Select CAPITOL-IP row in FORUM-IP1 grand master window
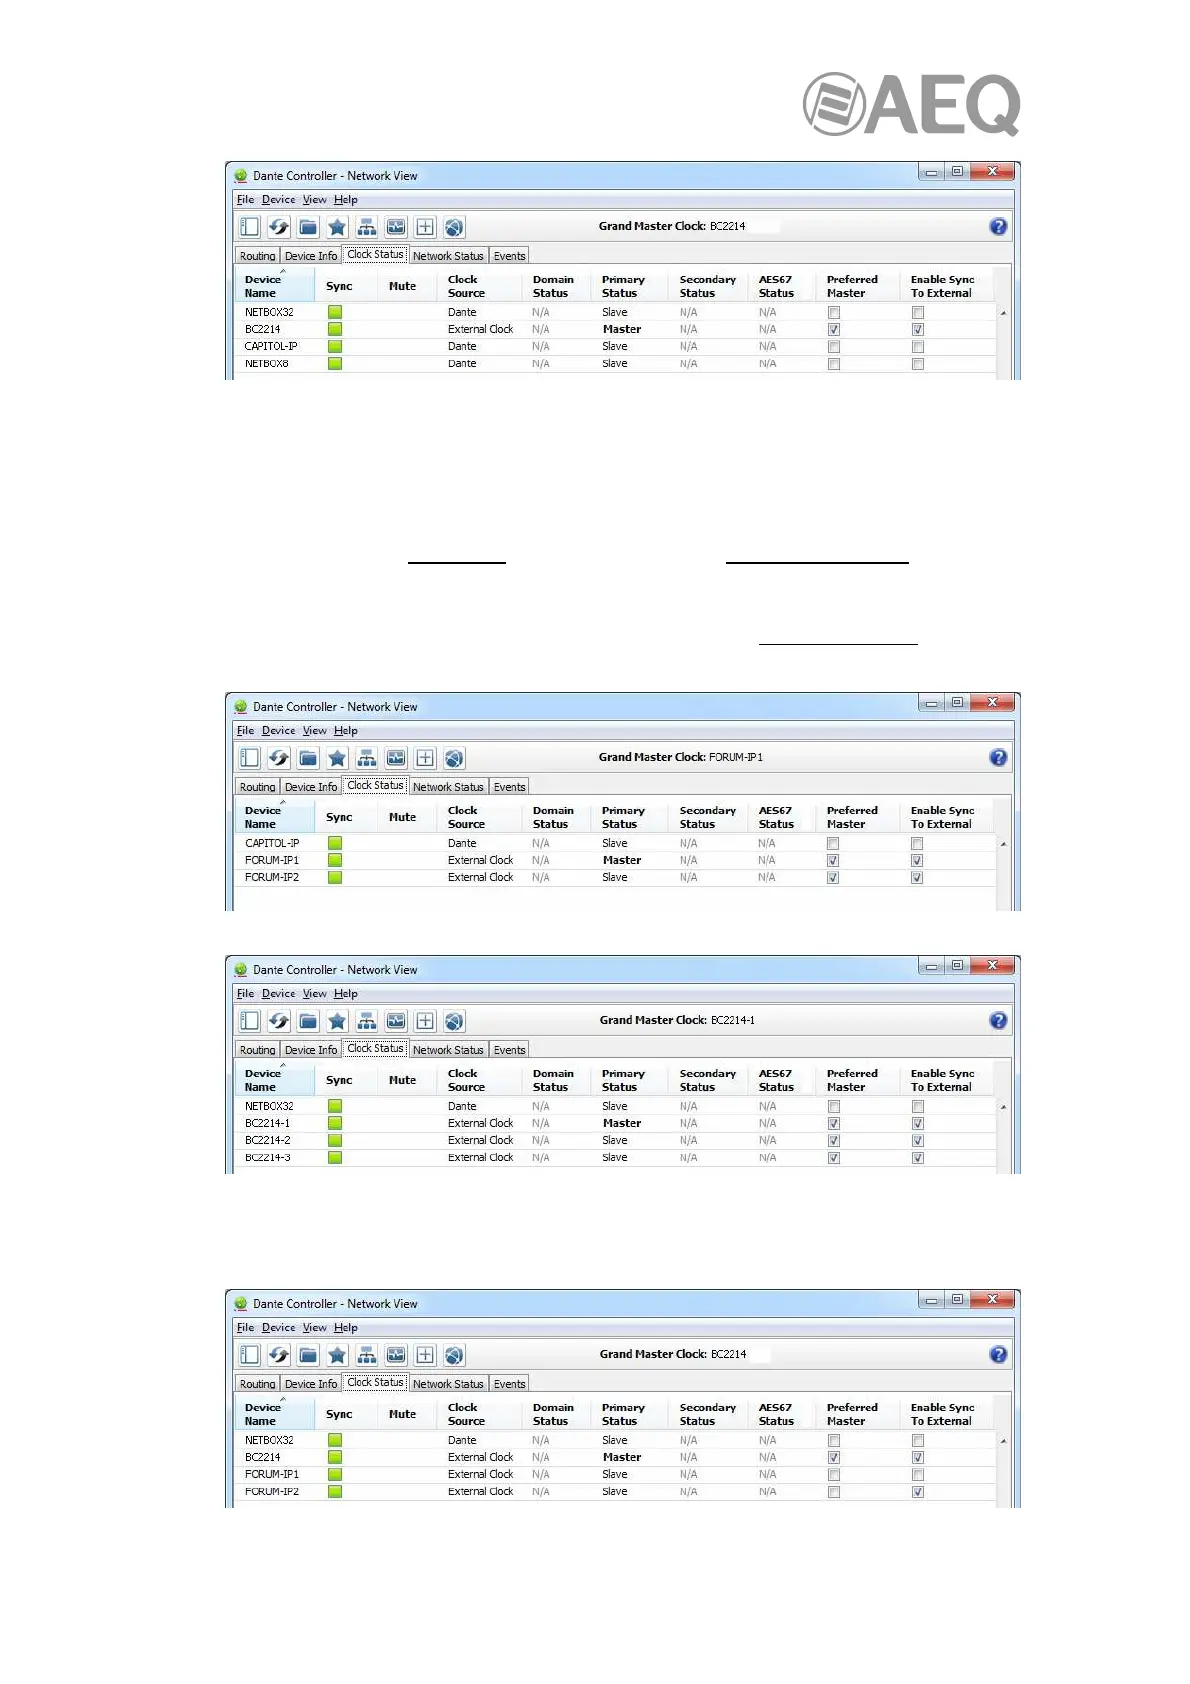 [x=616, y=843]
